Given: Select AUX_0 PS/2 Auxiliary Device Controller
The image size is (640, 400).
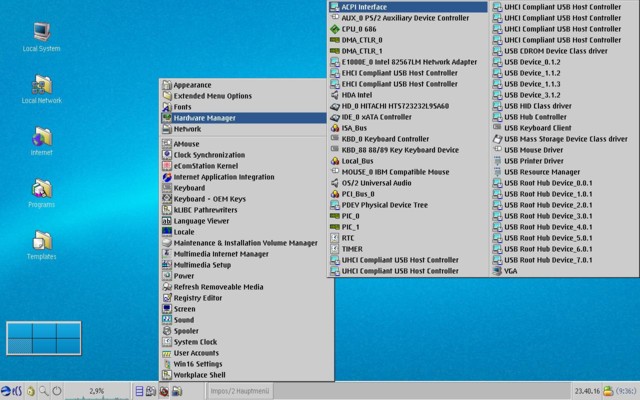Looking at the screenshot, I should (408, 18).
